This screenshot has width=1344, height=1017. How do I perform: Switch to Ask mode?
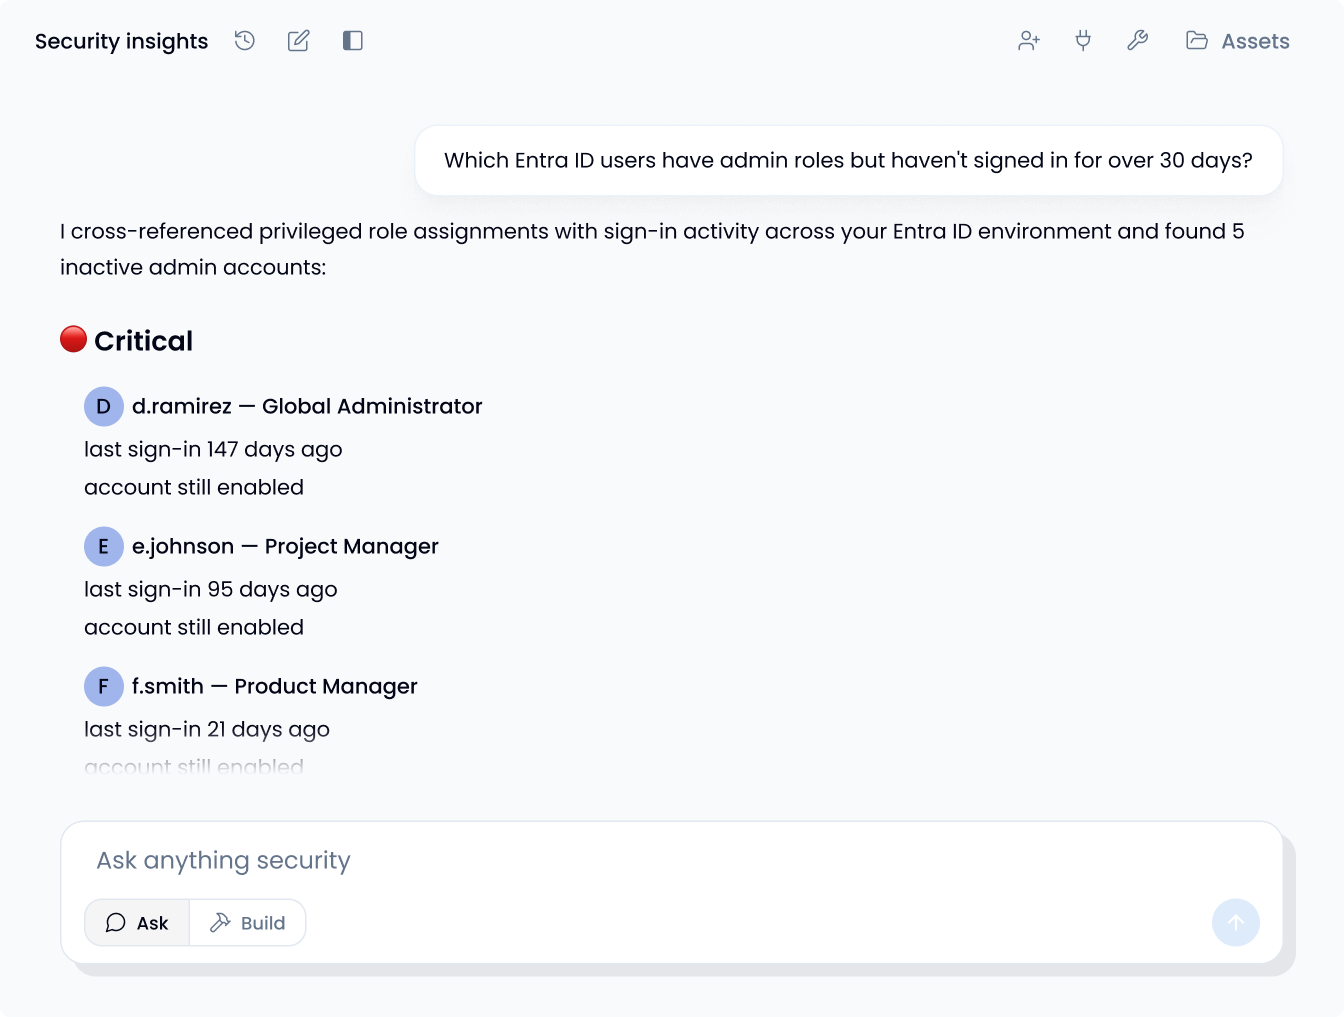137,923
